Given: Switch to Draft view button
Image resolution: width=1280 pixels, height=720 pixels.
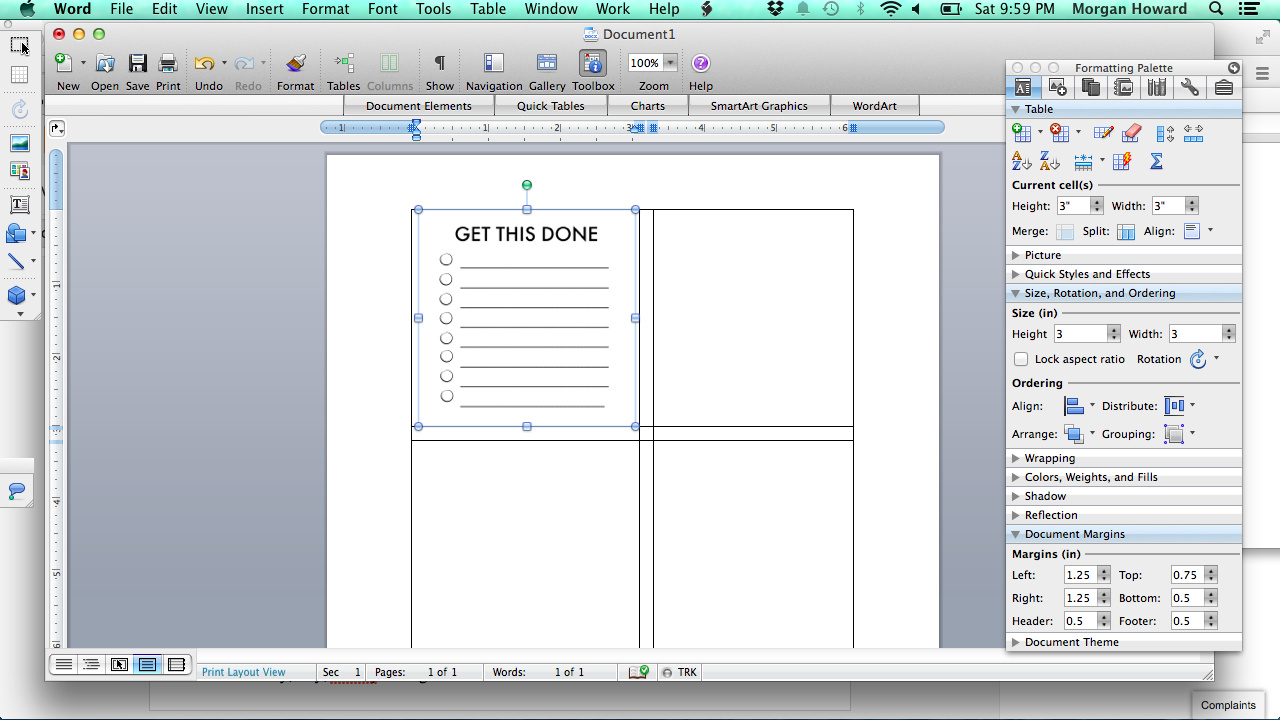Looking at the screenshot, I should tap(63, 664).
